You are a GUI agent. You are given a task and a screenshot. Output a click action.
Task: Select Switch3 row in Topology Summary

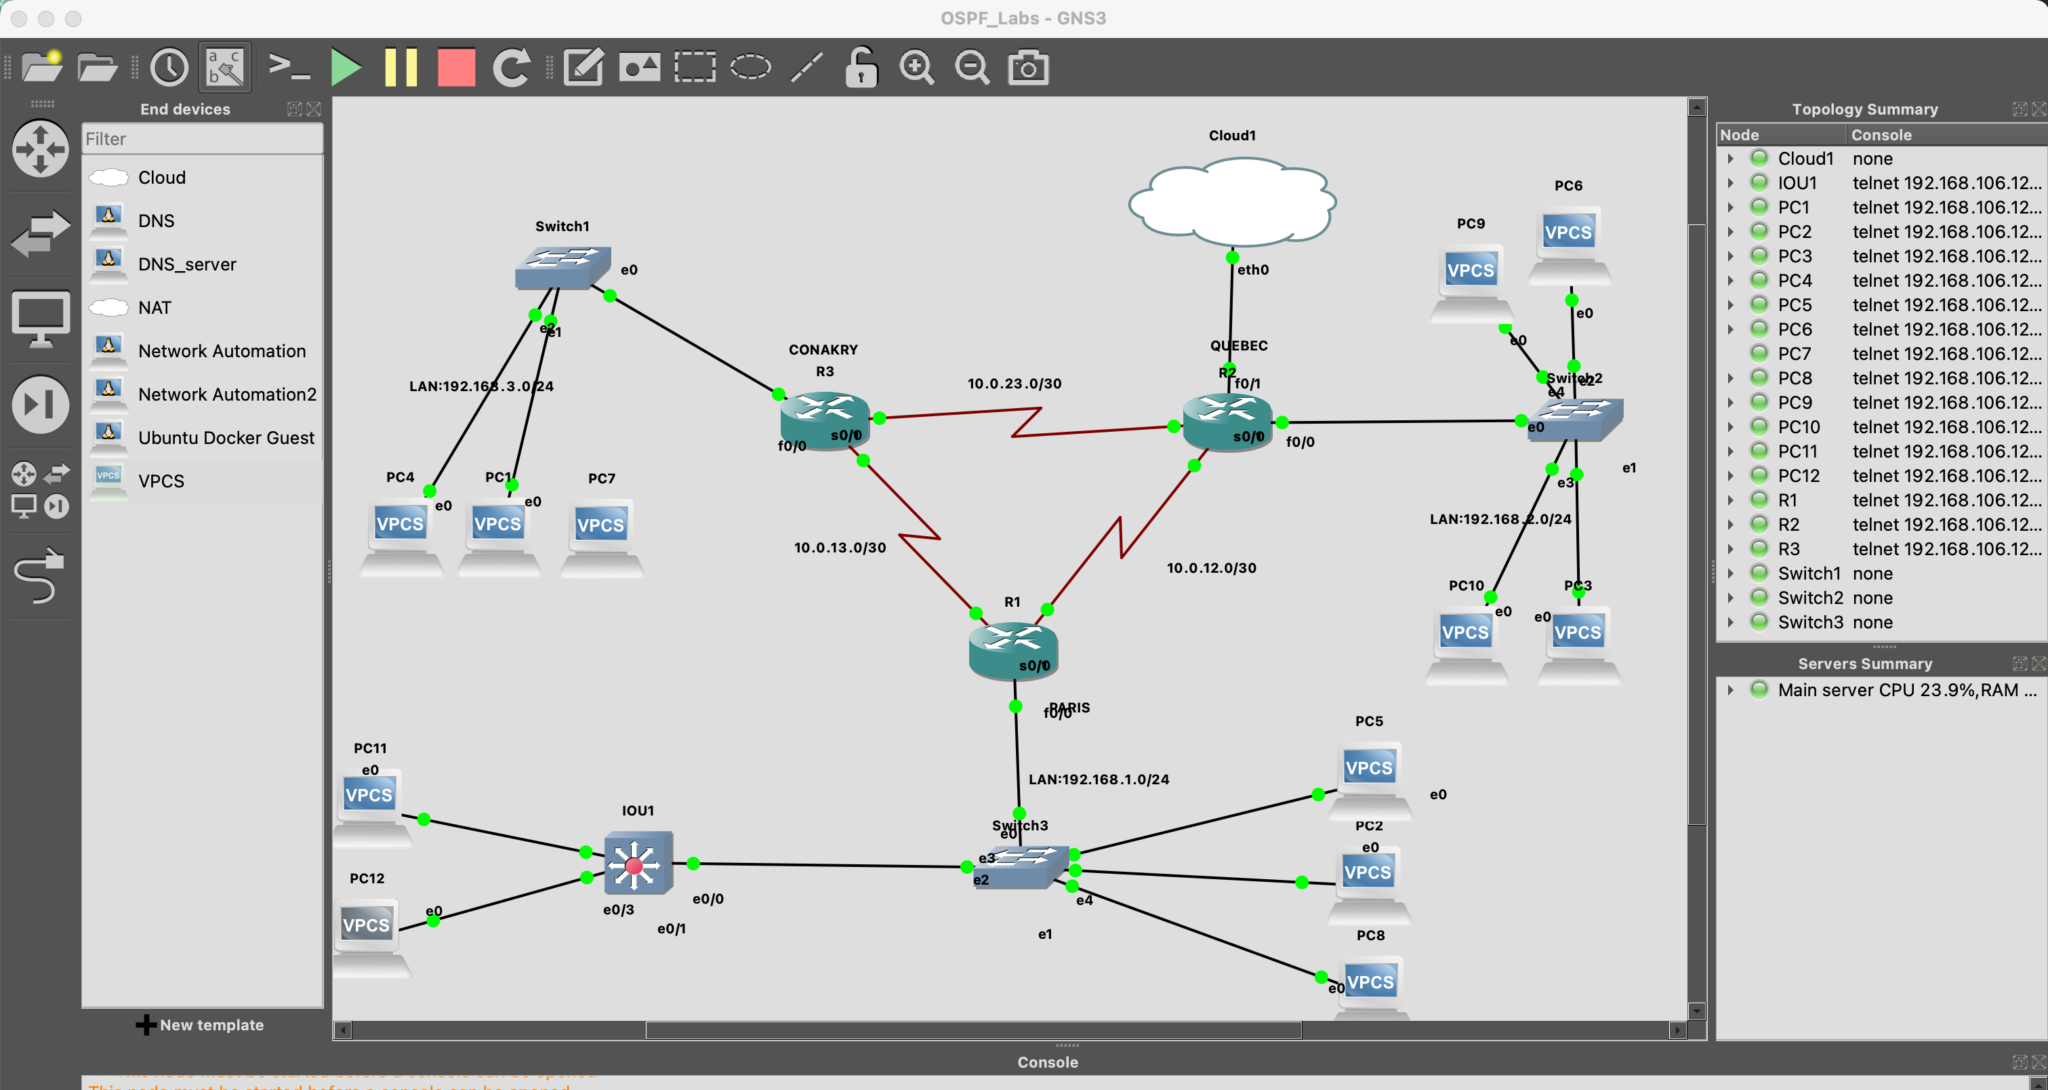(x=1882, y=622)
